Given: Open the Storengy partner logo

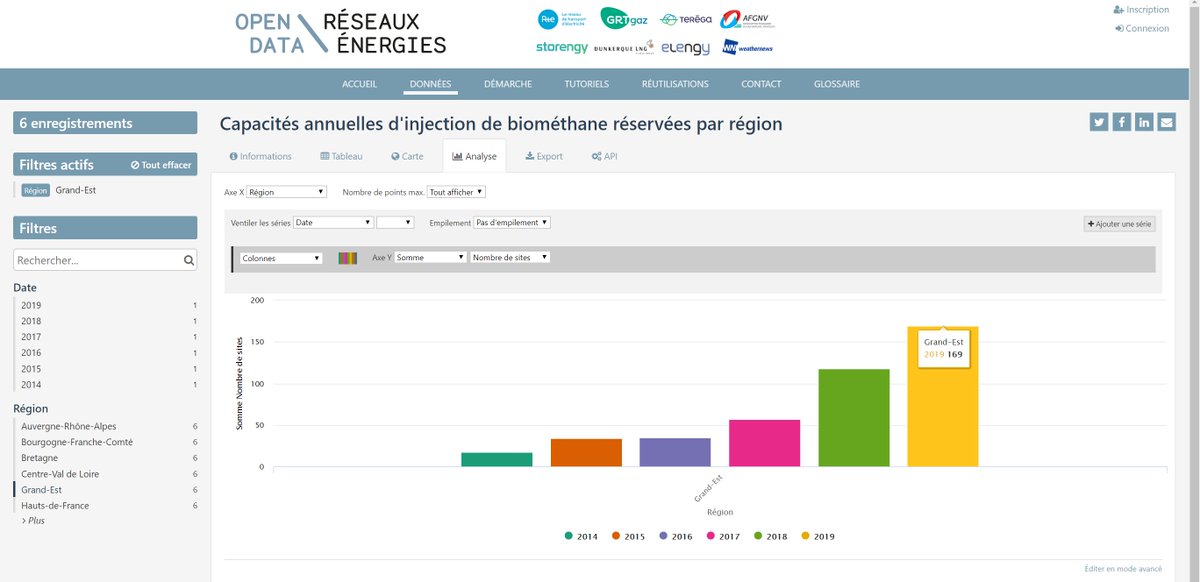Looking at the screenshot, I should coord(561,47).
